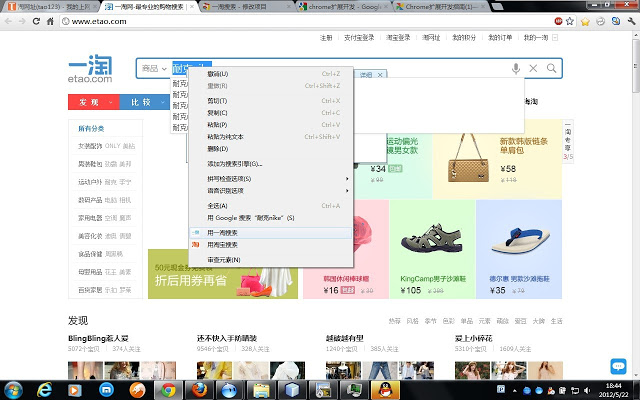The width and height of the screenshot is (640, 400).
Task: Open Firefox from the taskbar
Action: coord(199,390)
